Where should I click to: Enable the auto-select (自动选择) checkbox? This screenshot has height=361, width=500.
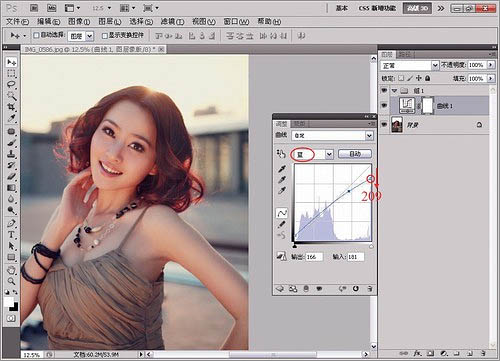[36, 35]
